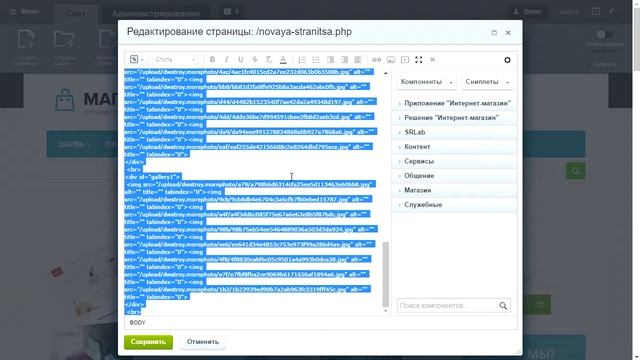Open the Сниппеты panel dropdown
640x360 pixels.
pos(487,82)
